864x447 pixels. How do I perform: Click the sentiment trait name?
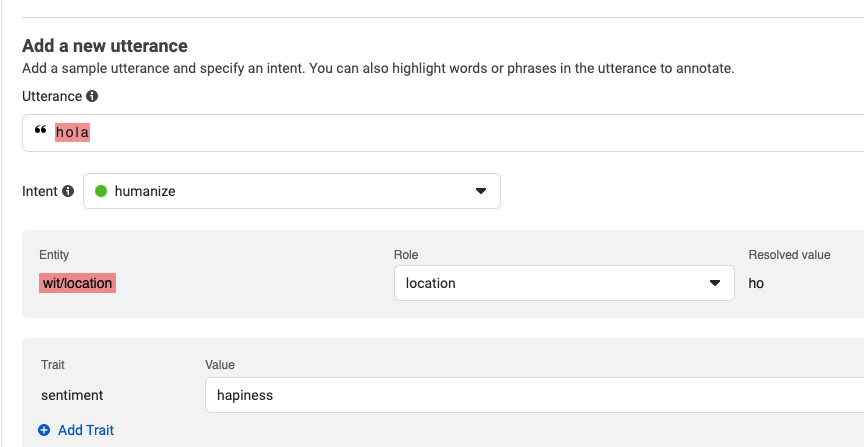[72, 395]
